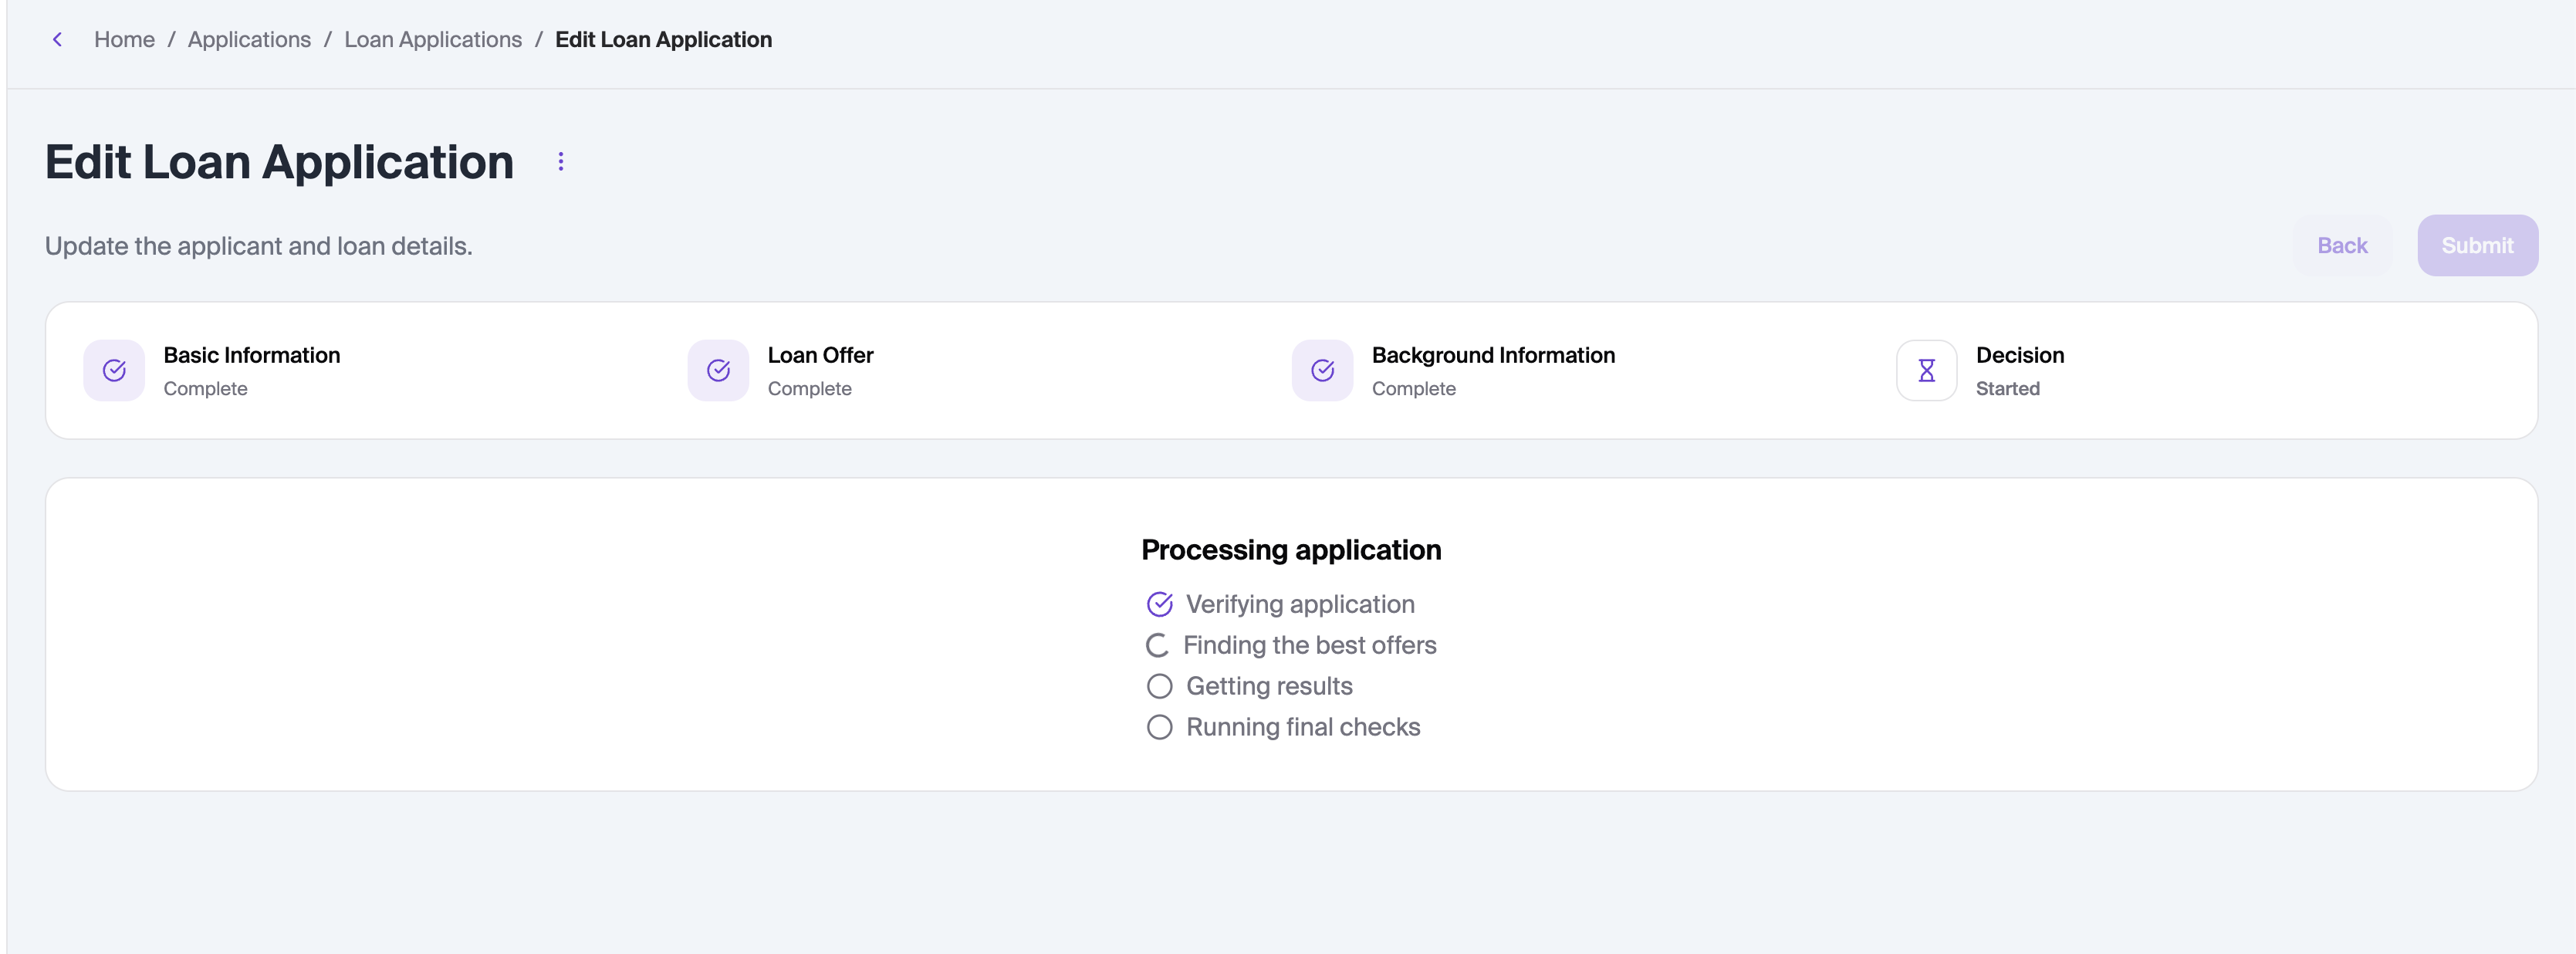Select the Decision step
This screenshot has width=2576, height=954.
[1980, 371]
